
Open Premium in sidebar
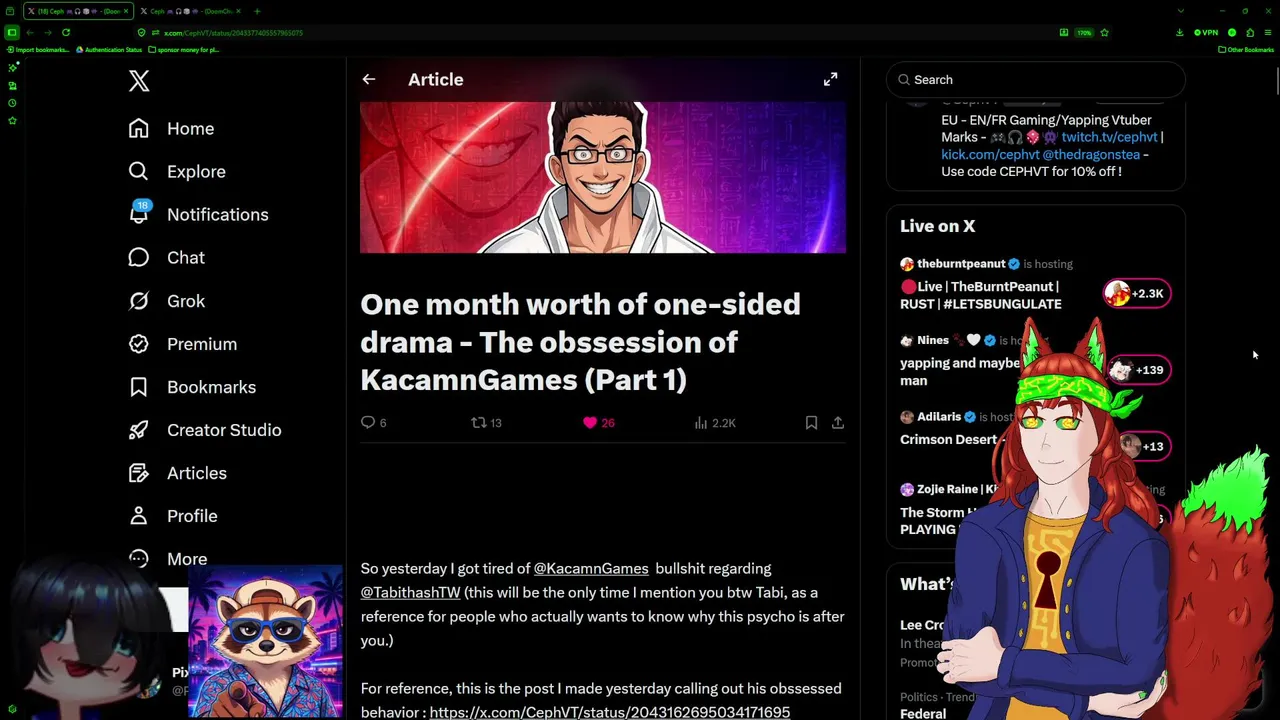coord(183,343)
